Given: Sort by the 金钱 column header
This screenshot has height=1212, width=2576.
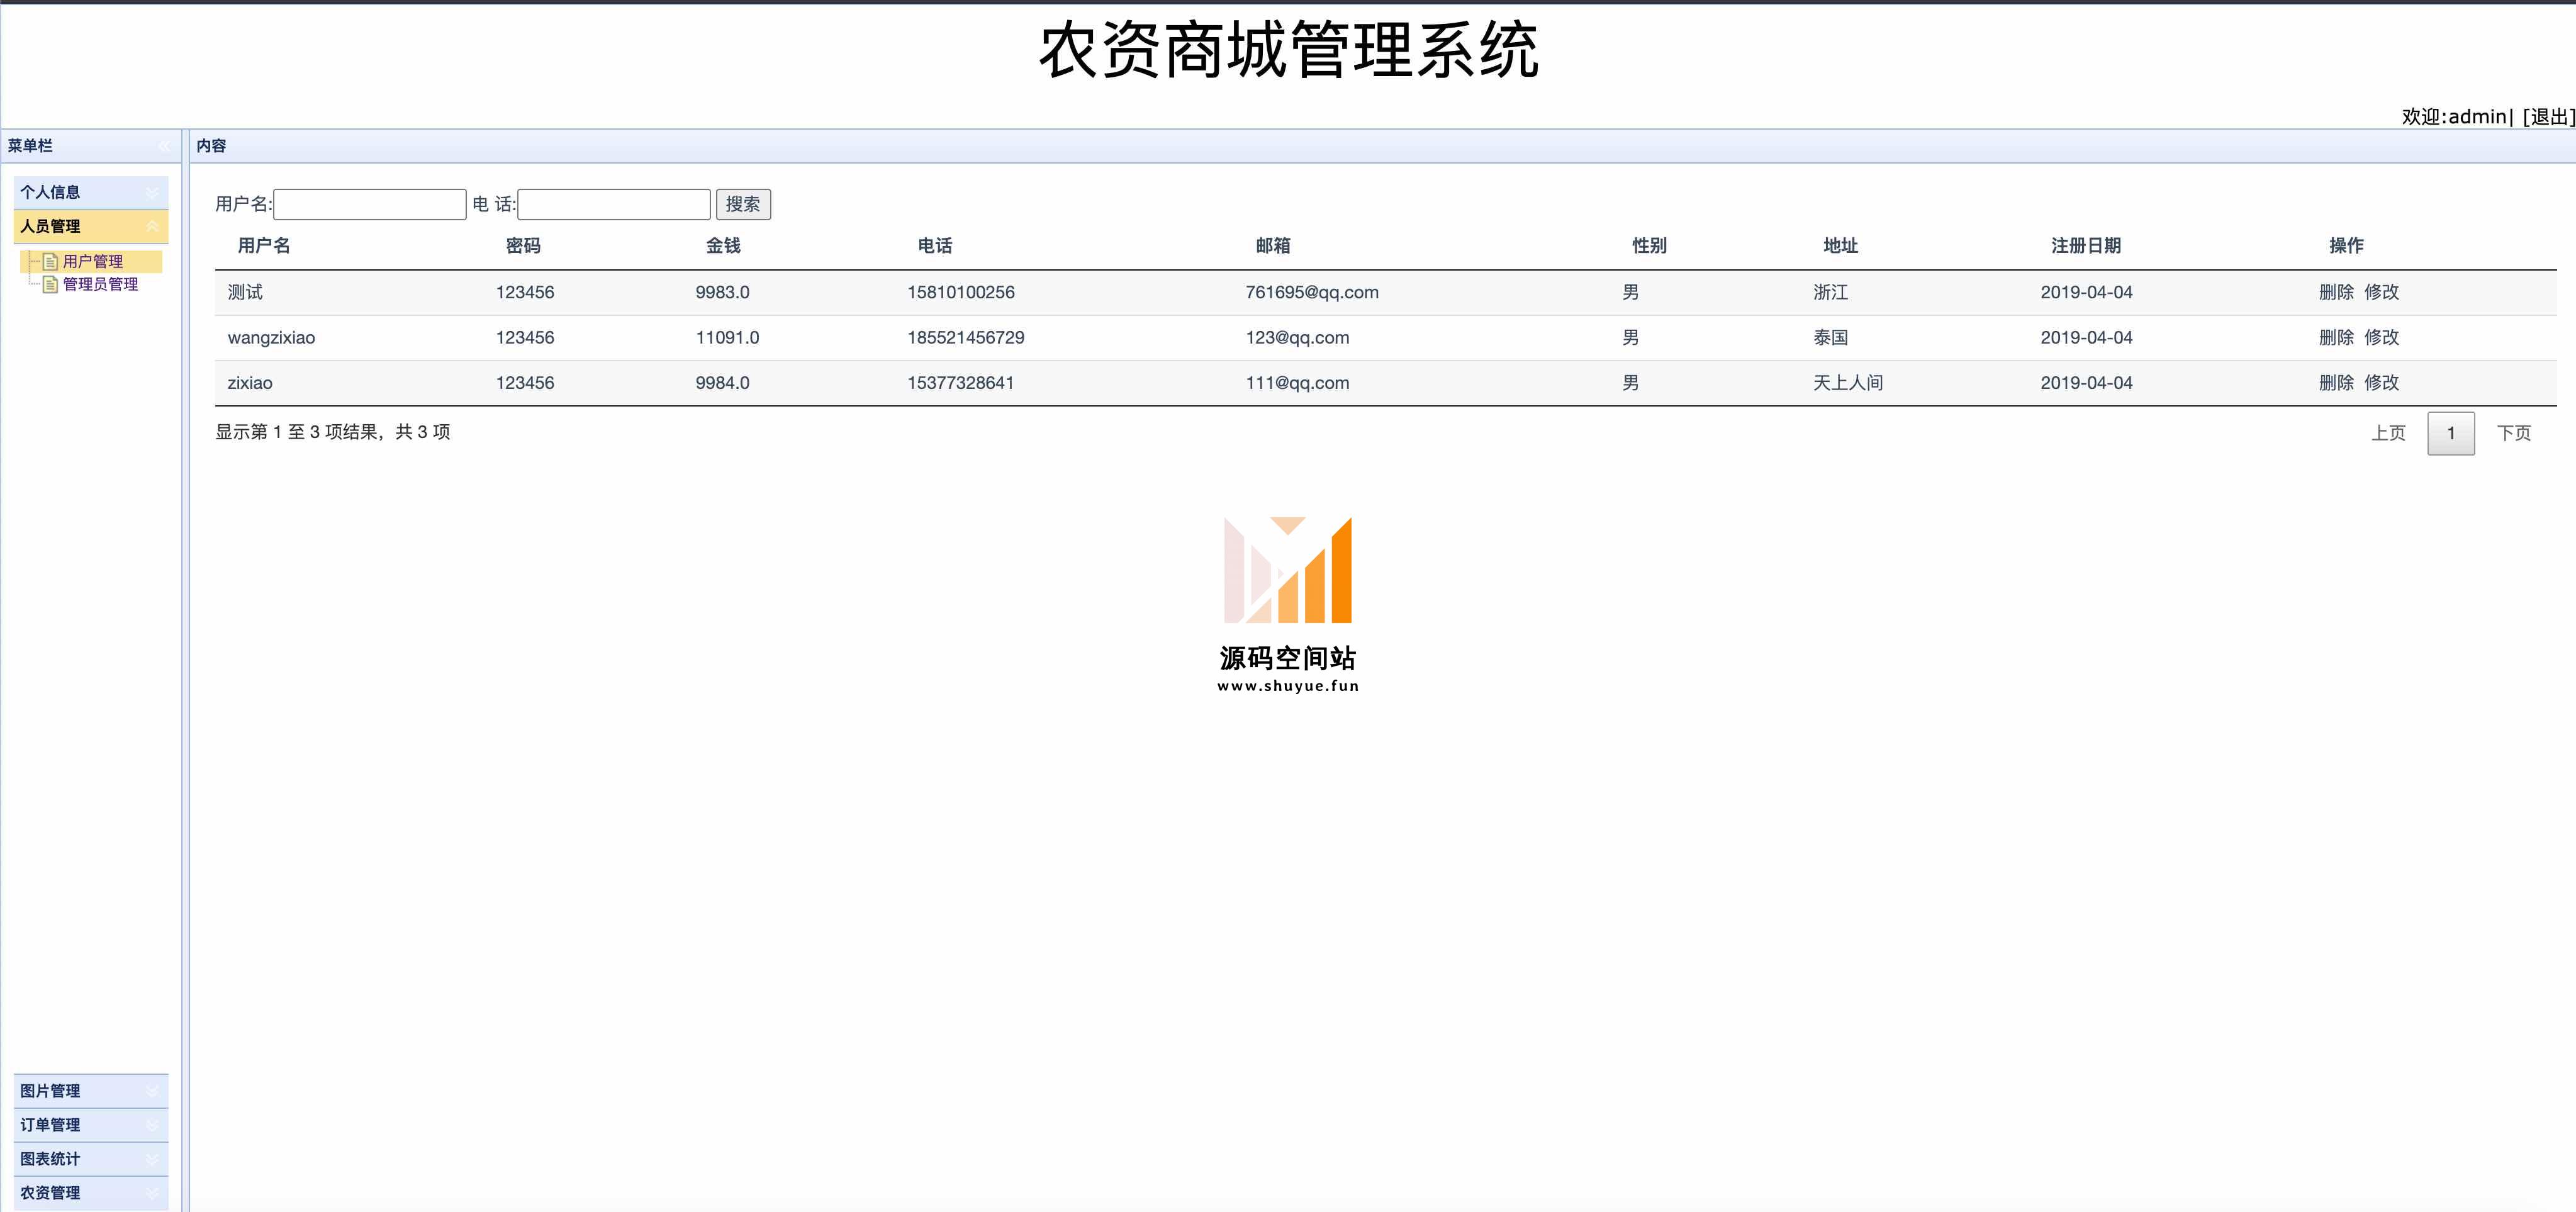Looking at the screenshot, I should click(x=723, y=246).
